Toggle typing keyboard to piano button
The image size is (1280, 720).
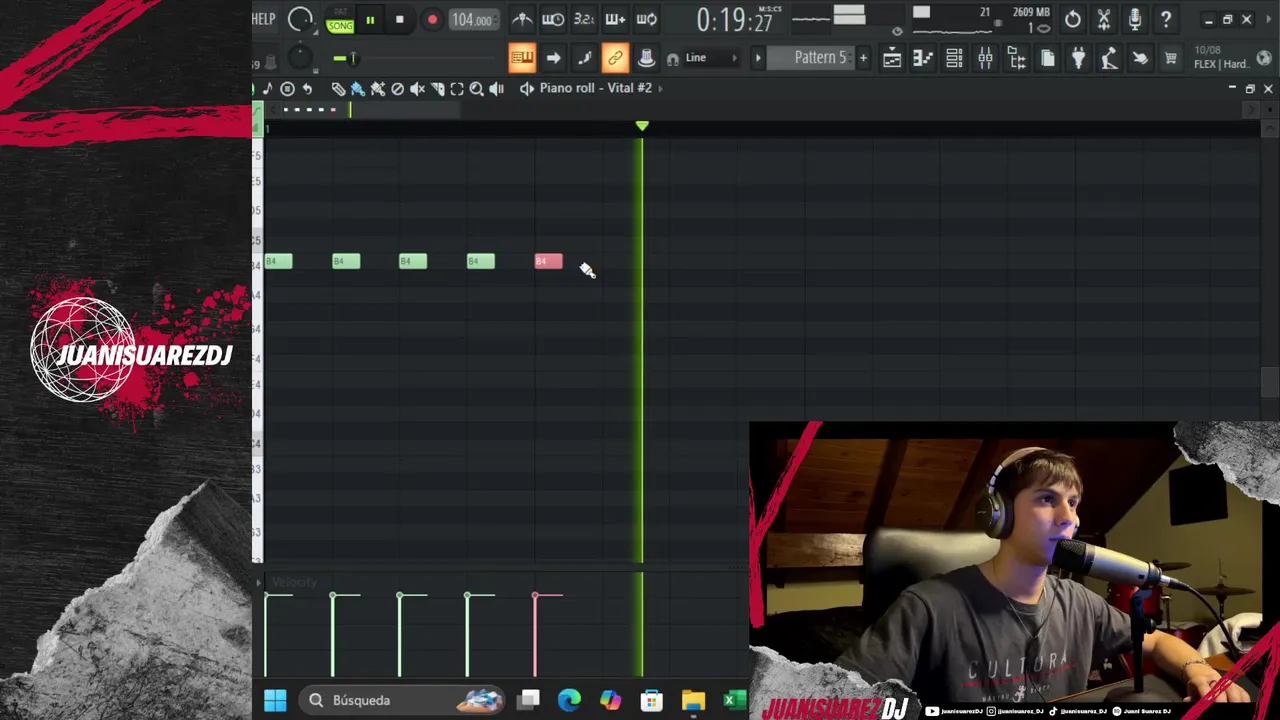[522, 58]
